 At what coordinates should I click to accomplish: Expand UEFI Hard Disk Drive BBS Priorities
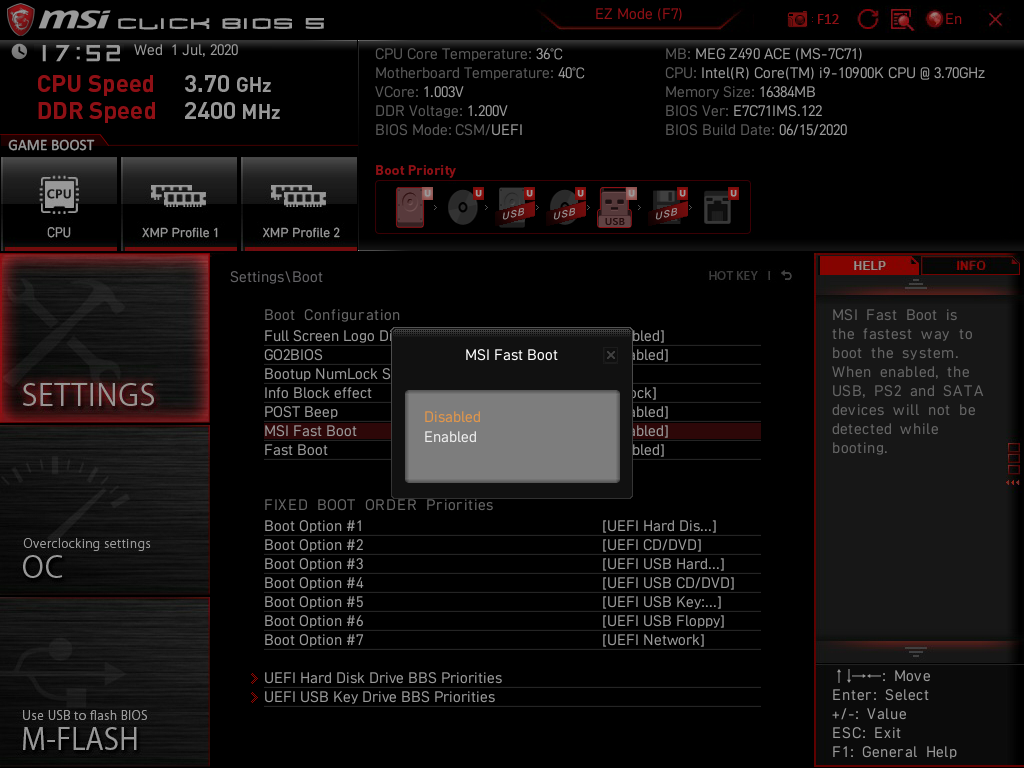382,677
